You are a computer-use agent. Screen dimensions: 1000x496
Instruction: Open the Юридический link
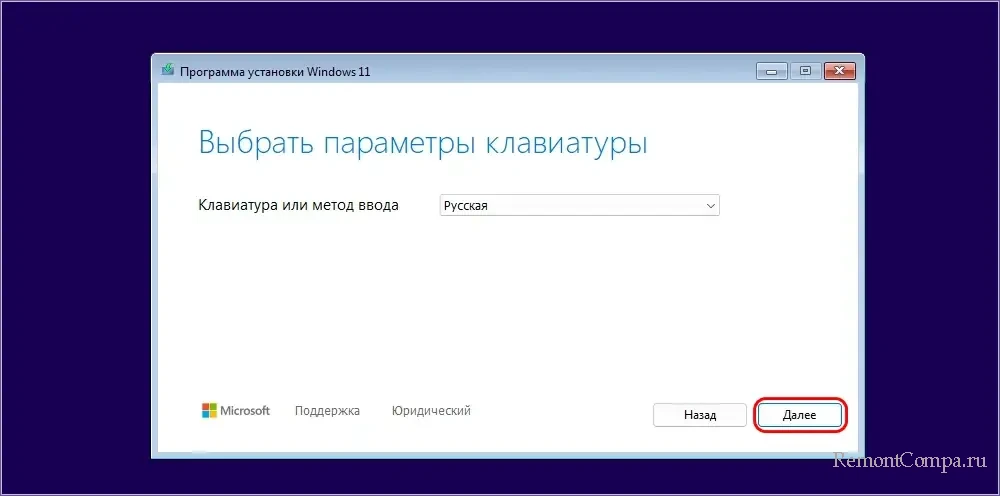(431, 411)
